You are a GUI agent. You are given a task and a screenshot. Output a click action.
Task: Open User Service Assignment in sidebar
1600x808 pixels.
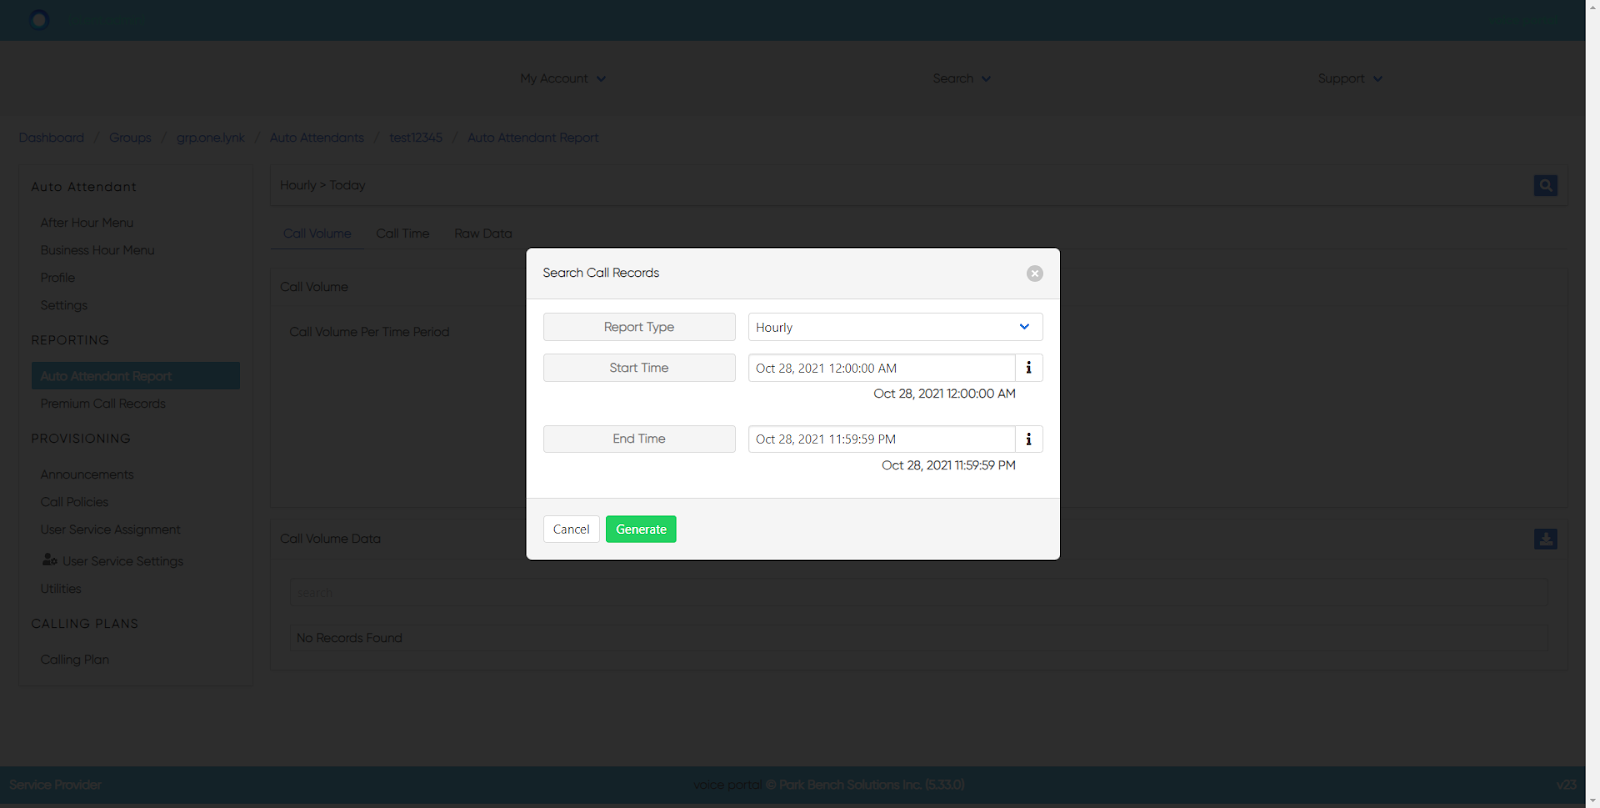click(111, 530)
